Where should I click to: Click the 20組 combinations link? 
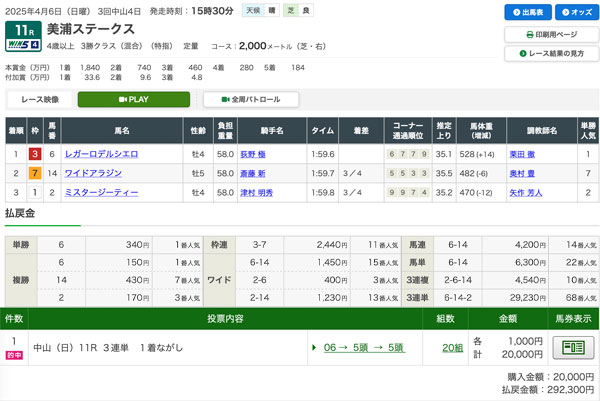pos(452,347)
